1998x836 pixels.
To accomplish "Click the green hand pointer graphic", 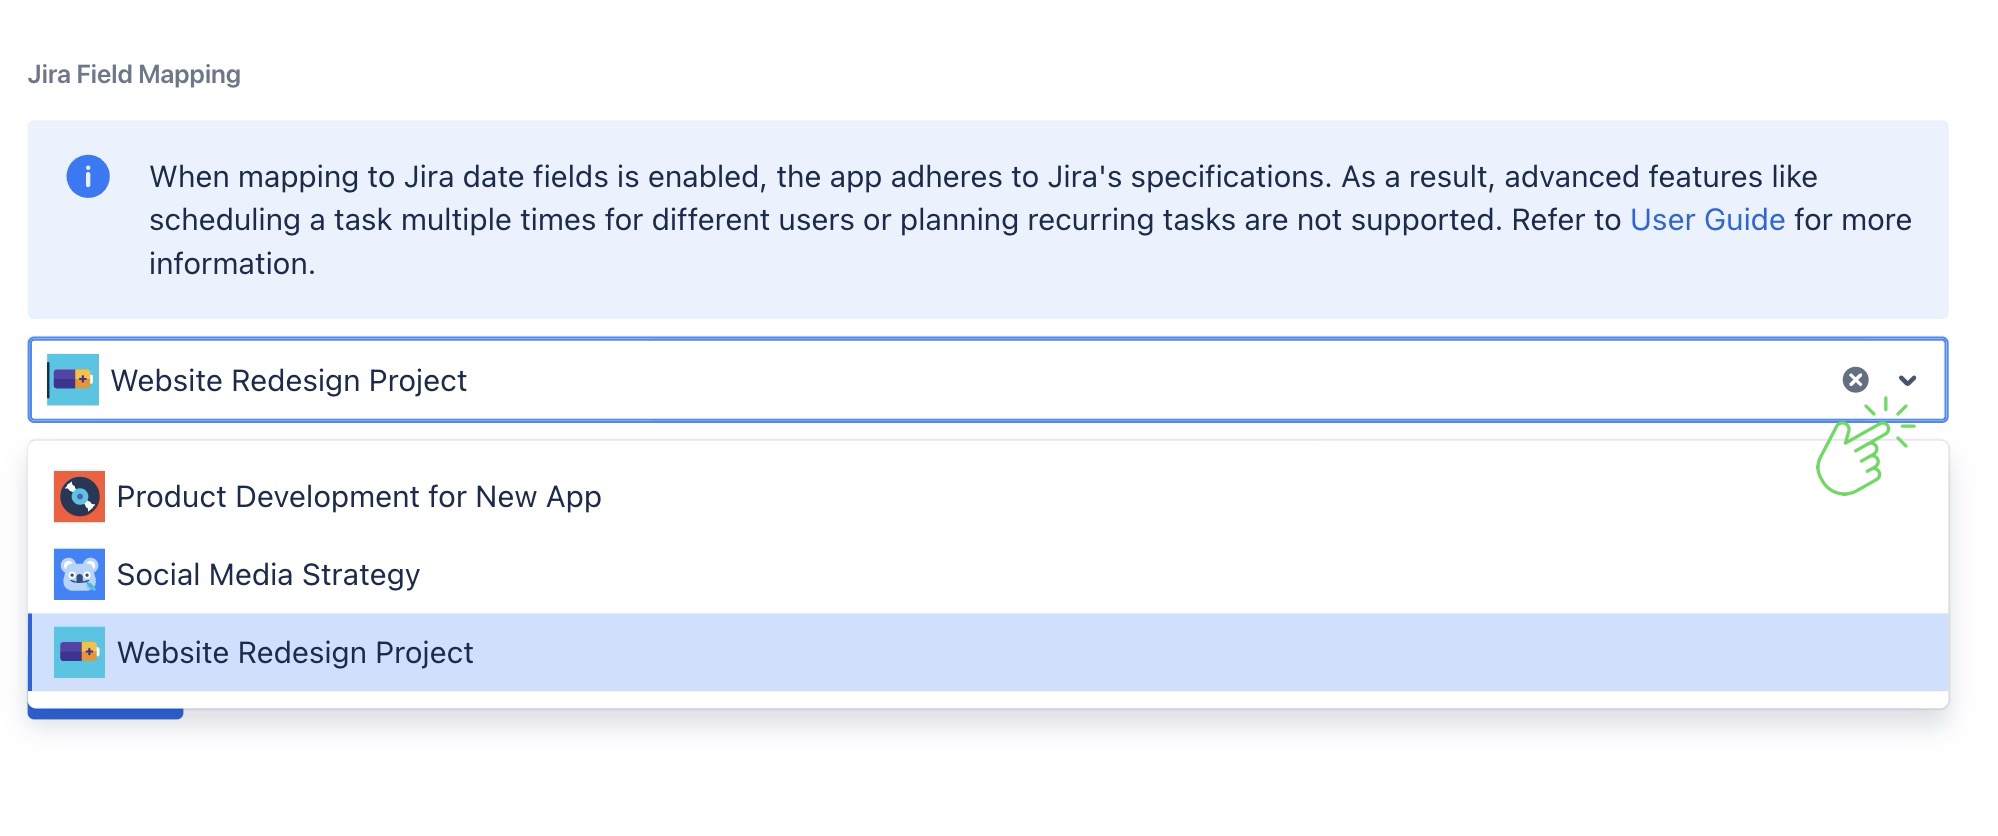I will 1858,451.
